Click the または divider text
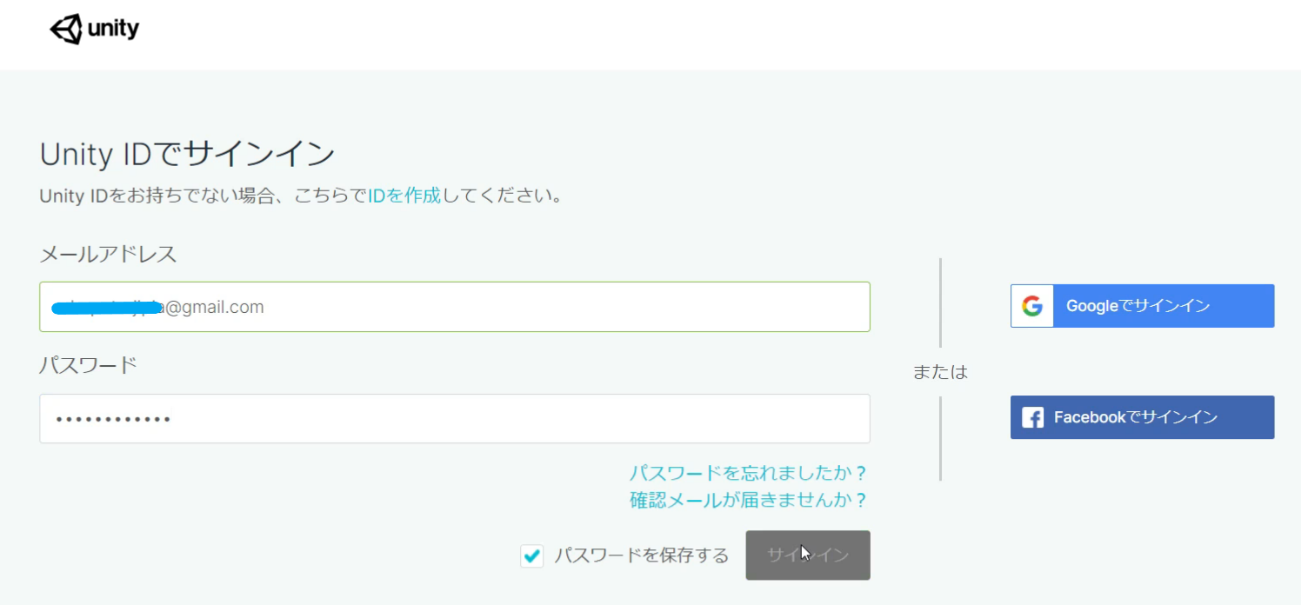Image resolution: width=1301 pixels, height=605 pixels. [x=941, y=372]
